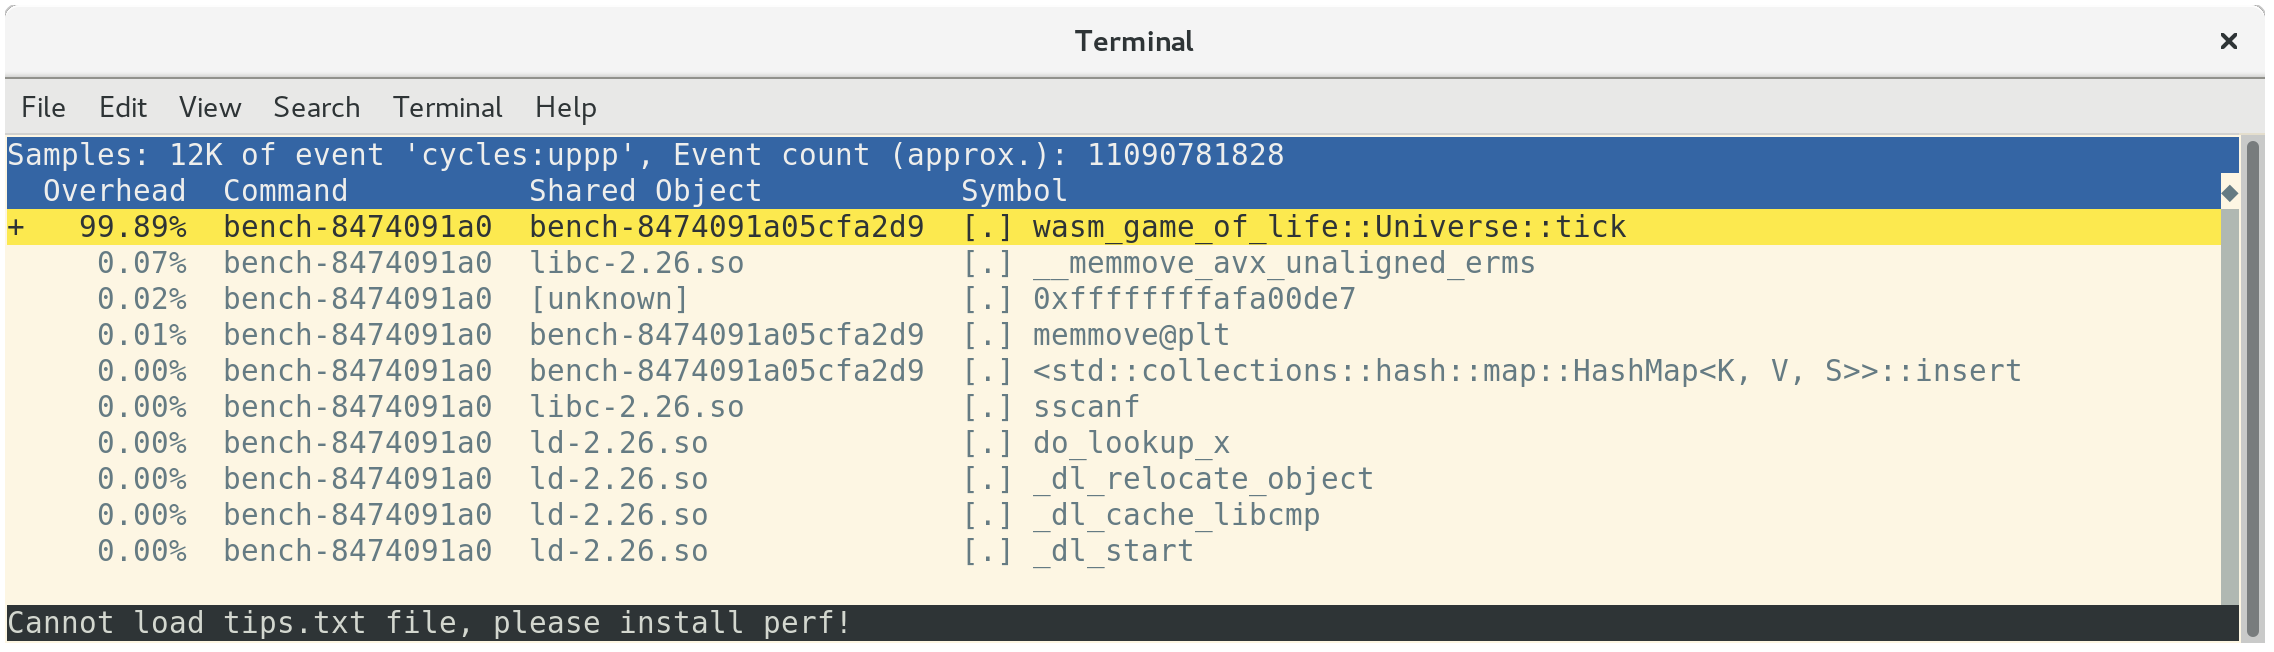Screen dimensions: 2274x652
Task: Select the __memmove_avx_unaligned_erms row
Action: (x=1283, y=264)
